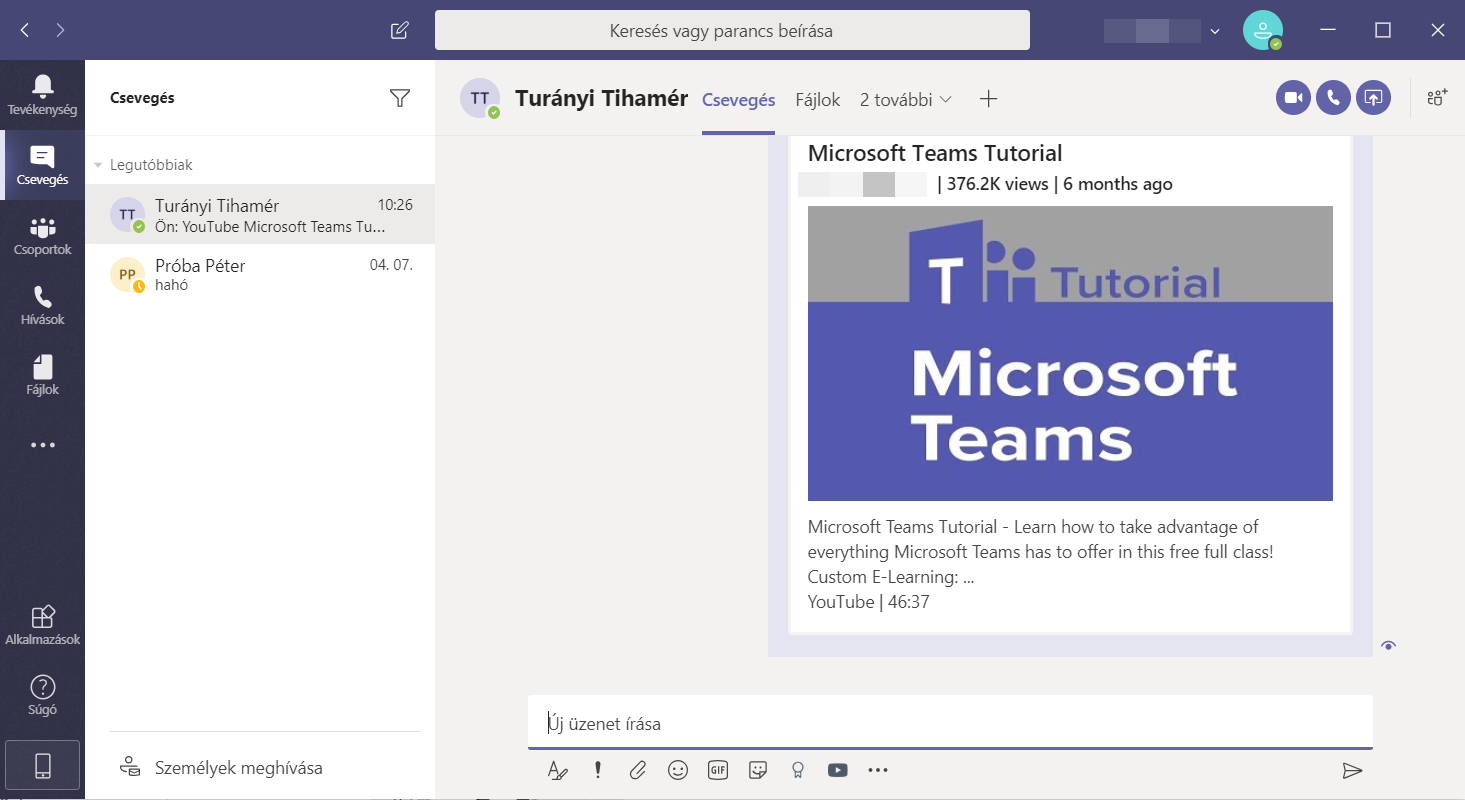
Task: Click the screen sharing icon
Action: (1373, 97)
